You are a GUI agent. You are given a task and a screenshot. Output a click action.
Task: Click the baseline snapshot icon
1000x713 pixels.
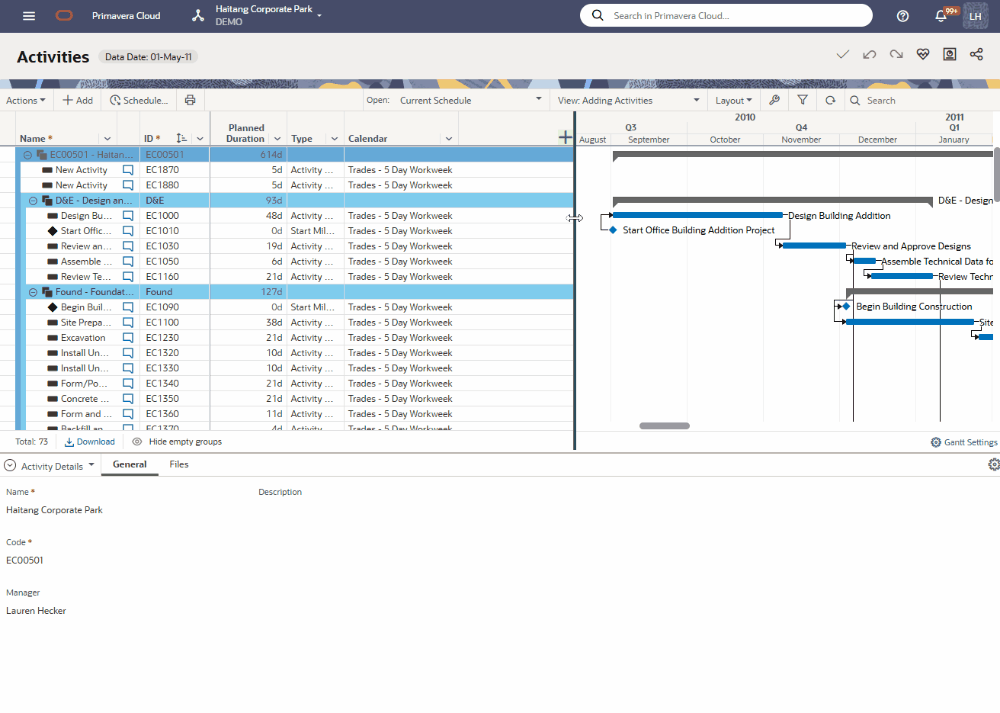pos(950,54)
